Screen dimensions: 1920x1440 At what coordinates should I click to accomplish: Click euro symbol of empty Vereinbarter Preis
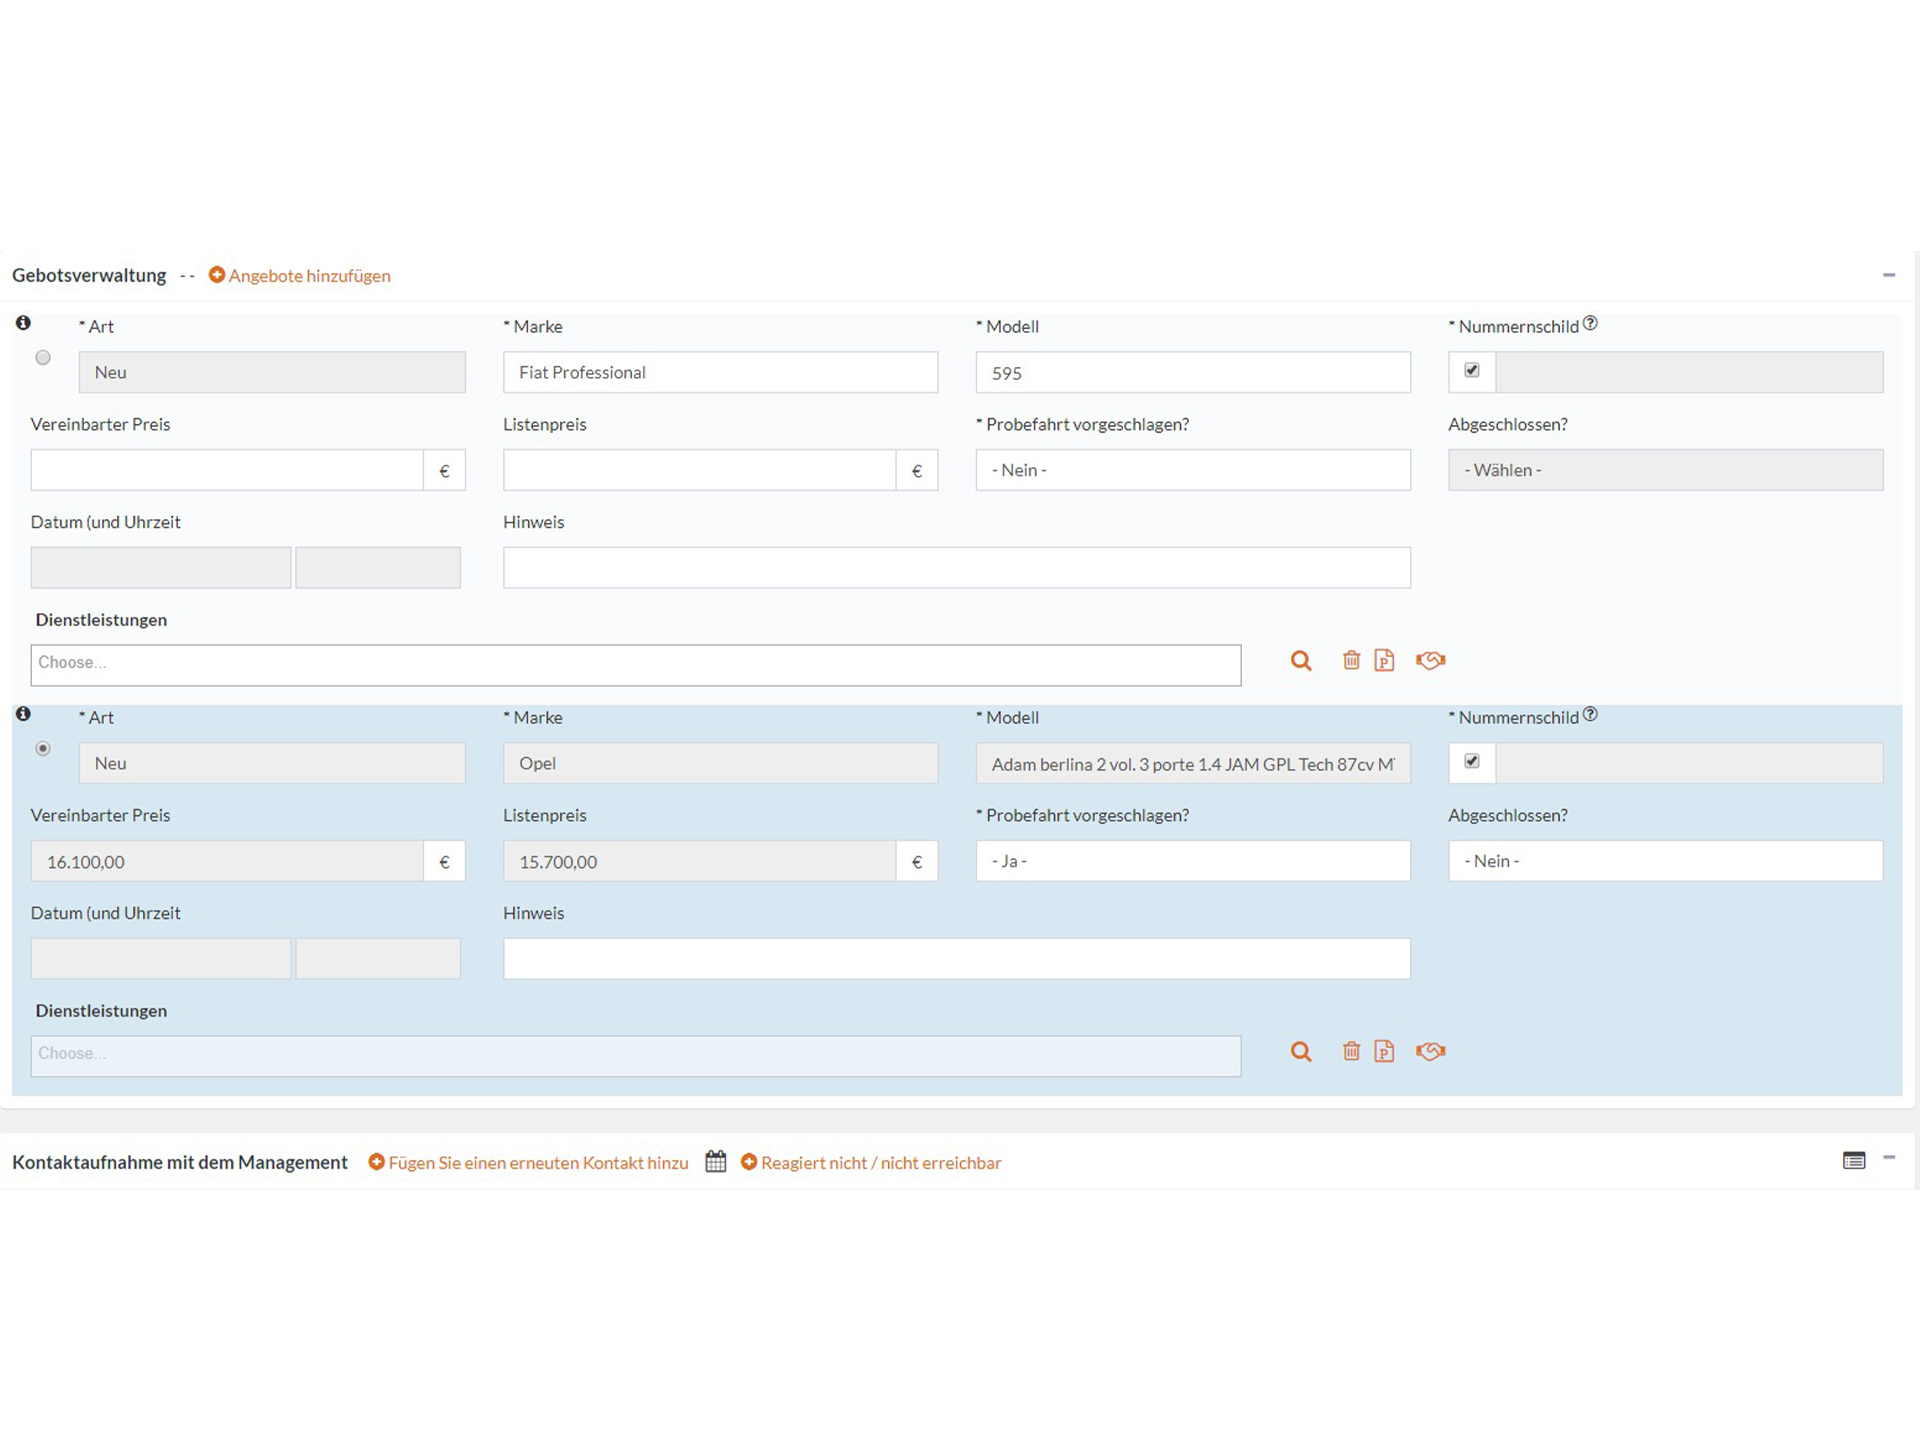(444, 470)
